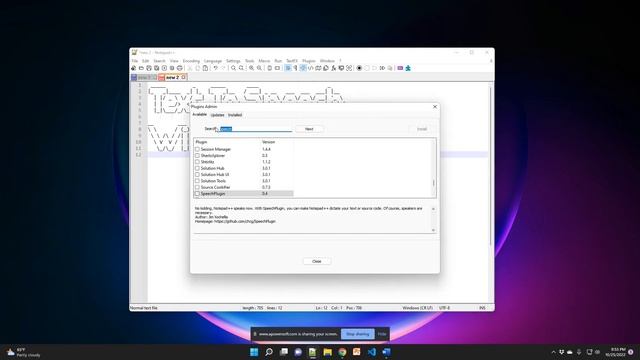
Task: Select the Solution Tools plugin checkbox
Action: 197,181
